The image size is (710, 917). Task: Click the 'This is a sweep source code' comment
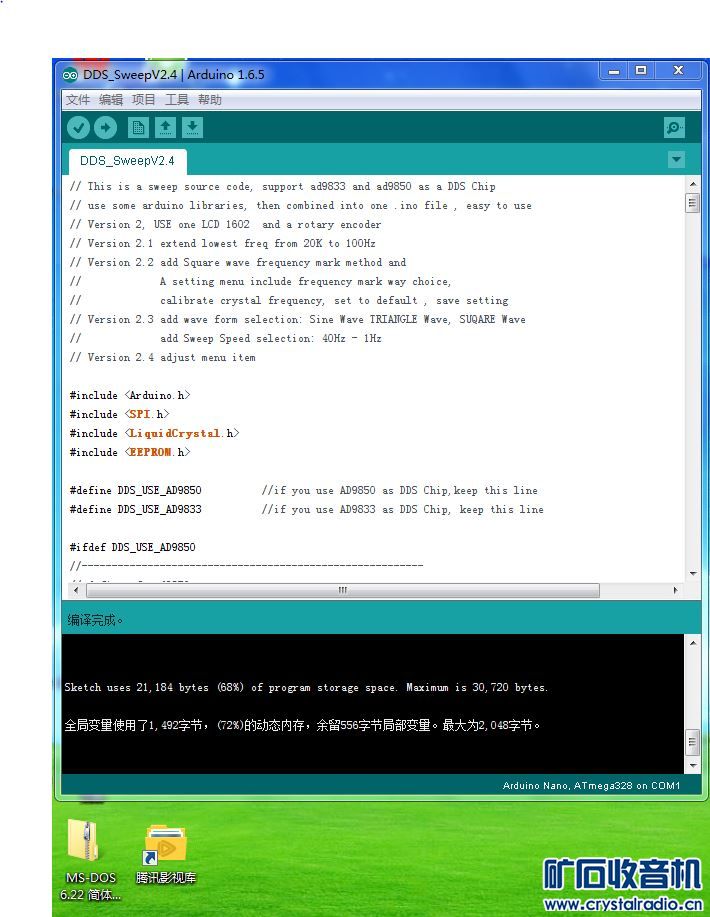pos(282,187)
